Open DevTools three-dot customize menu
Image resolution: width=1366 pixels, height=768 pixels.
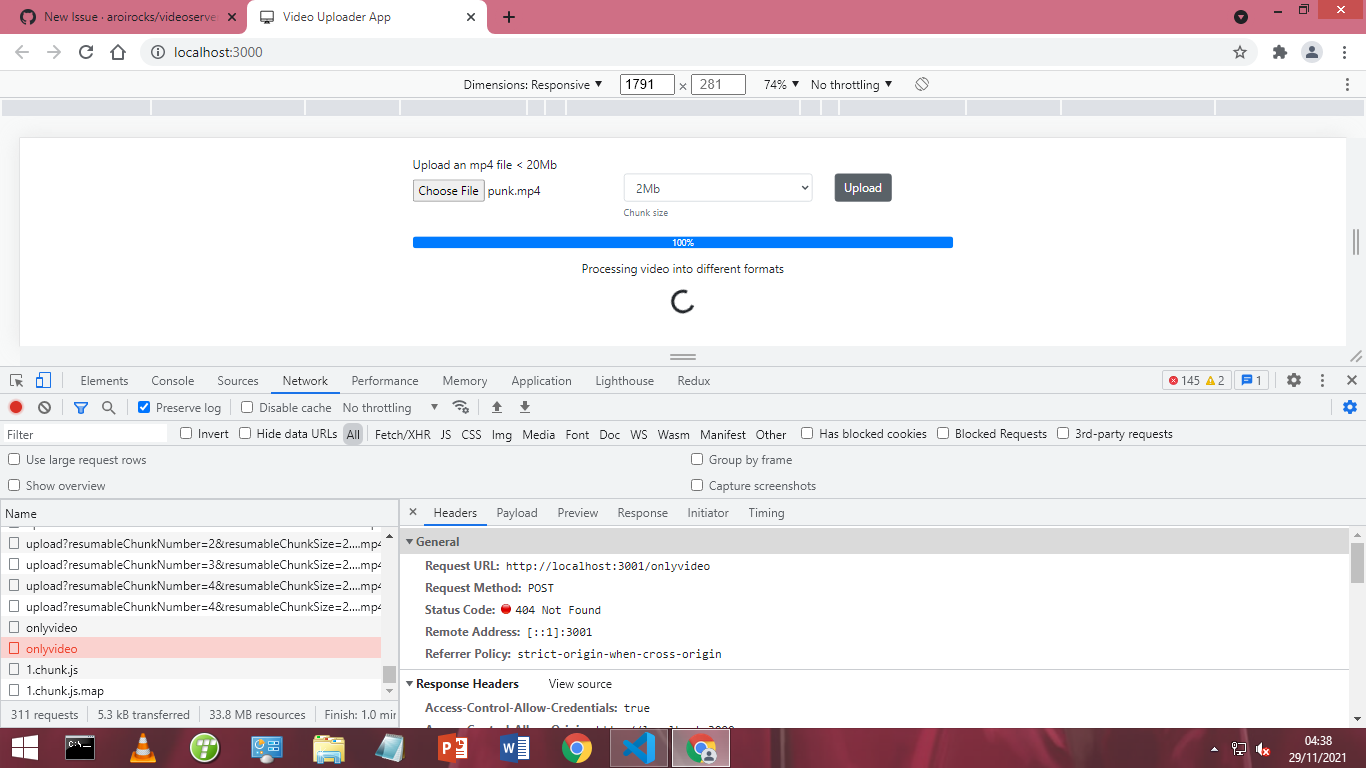point(1323,380)
